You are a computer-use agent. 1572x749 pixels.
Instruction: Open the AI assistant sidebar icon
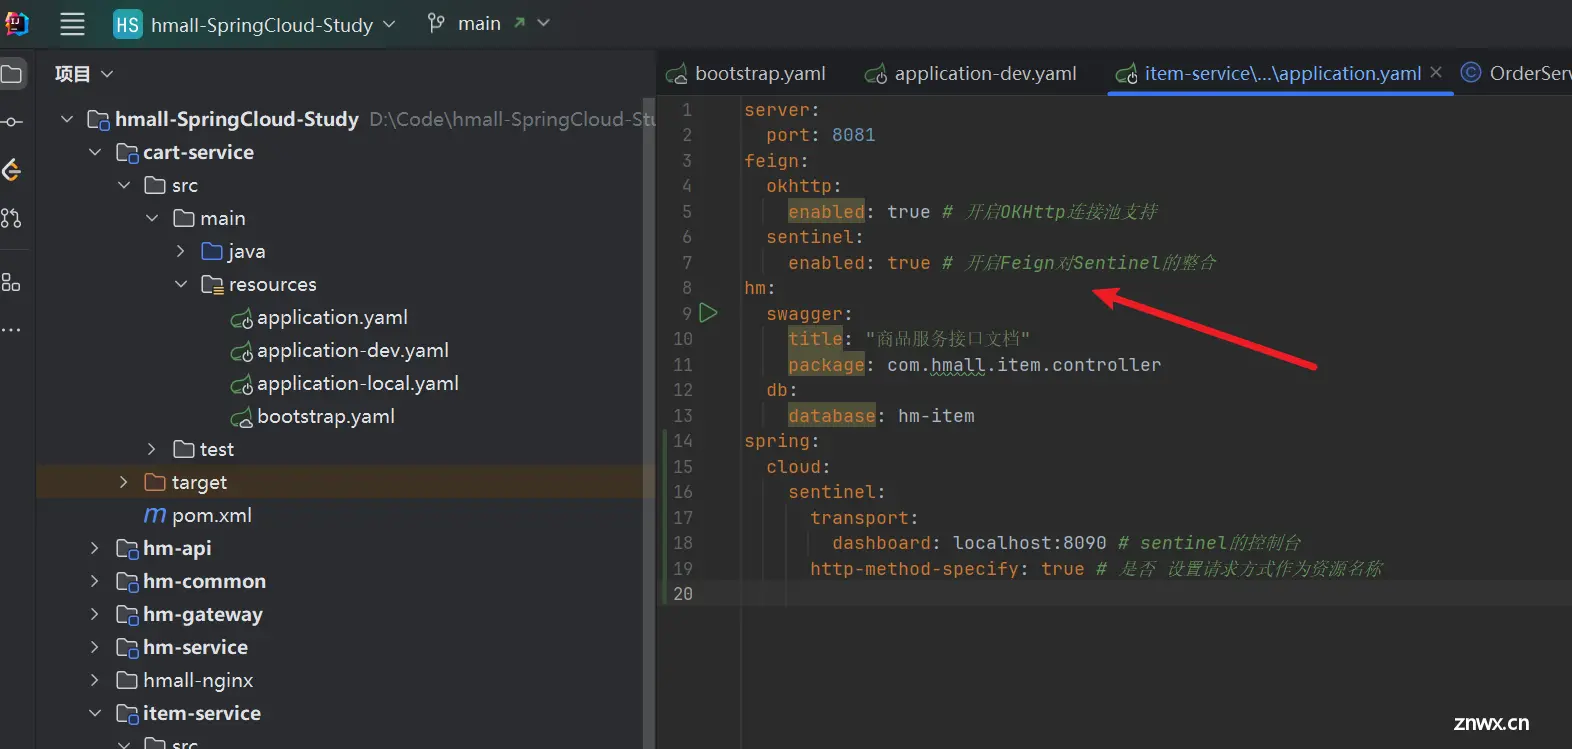coord(12,170)
